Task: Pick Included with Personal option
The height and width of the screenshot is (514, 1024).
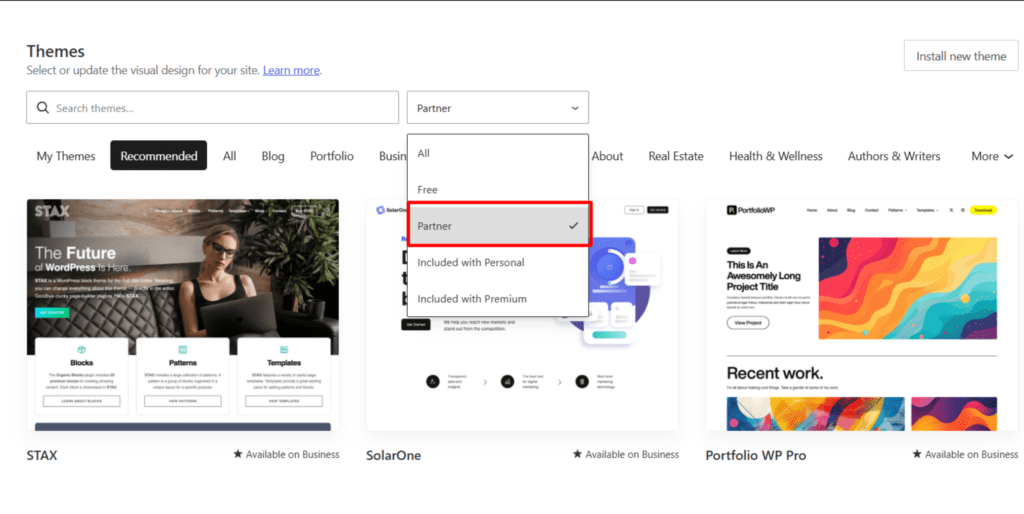Action: 498,263
